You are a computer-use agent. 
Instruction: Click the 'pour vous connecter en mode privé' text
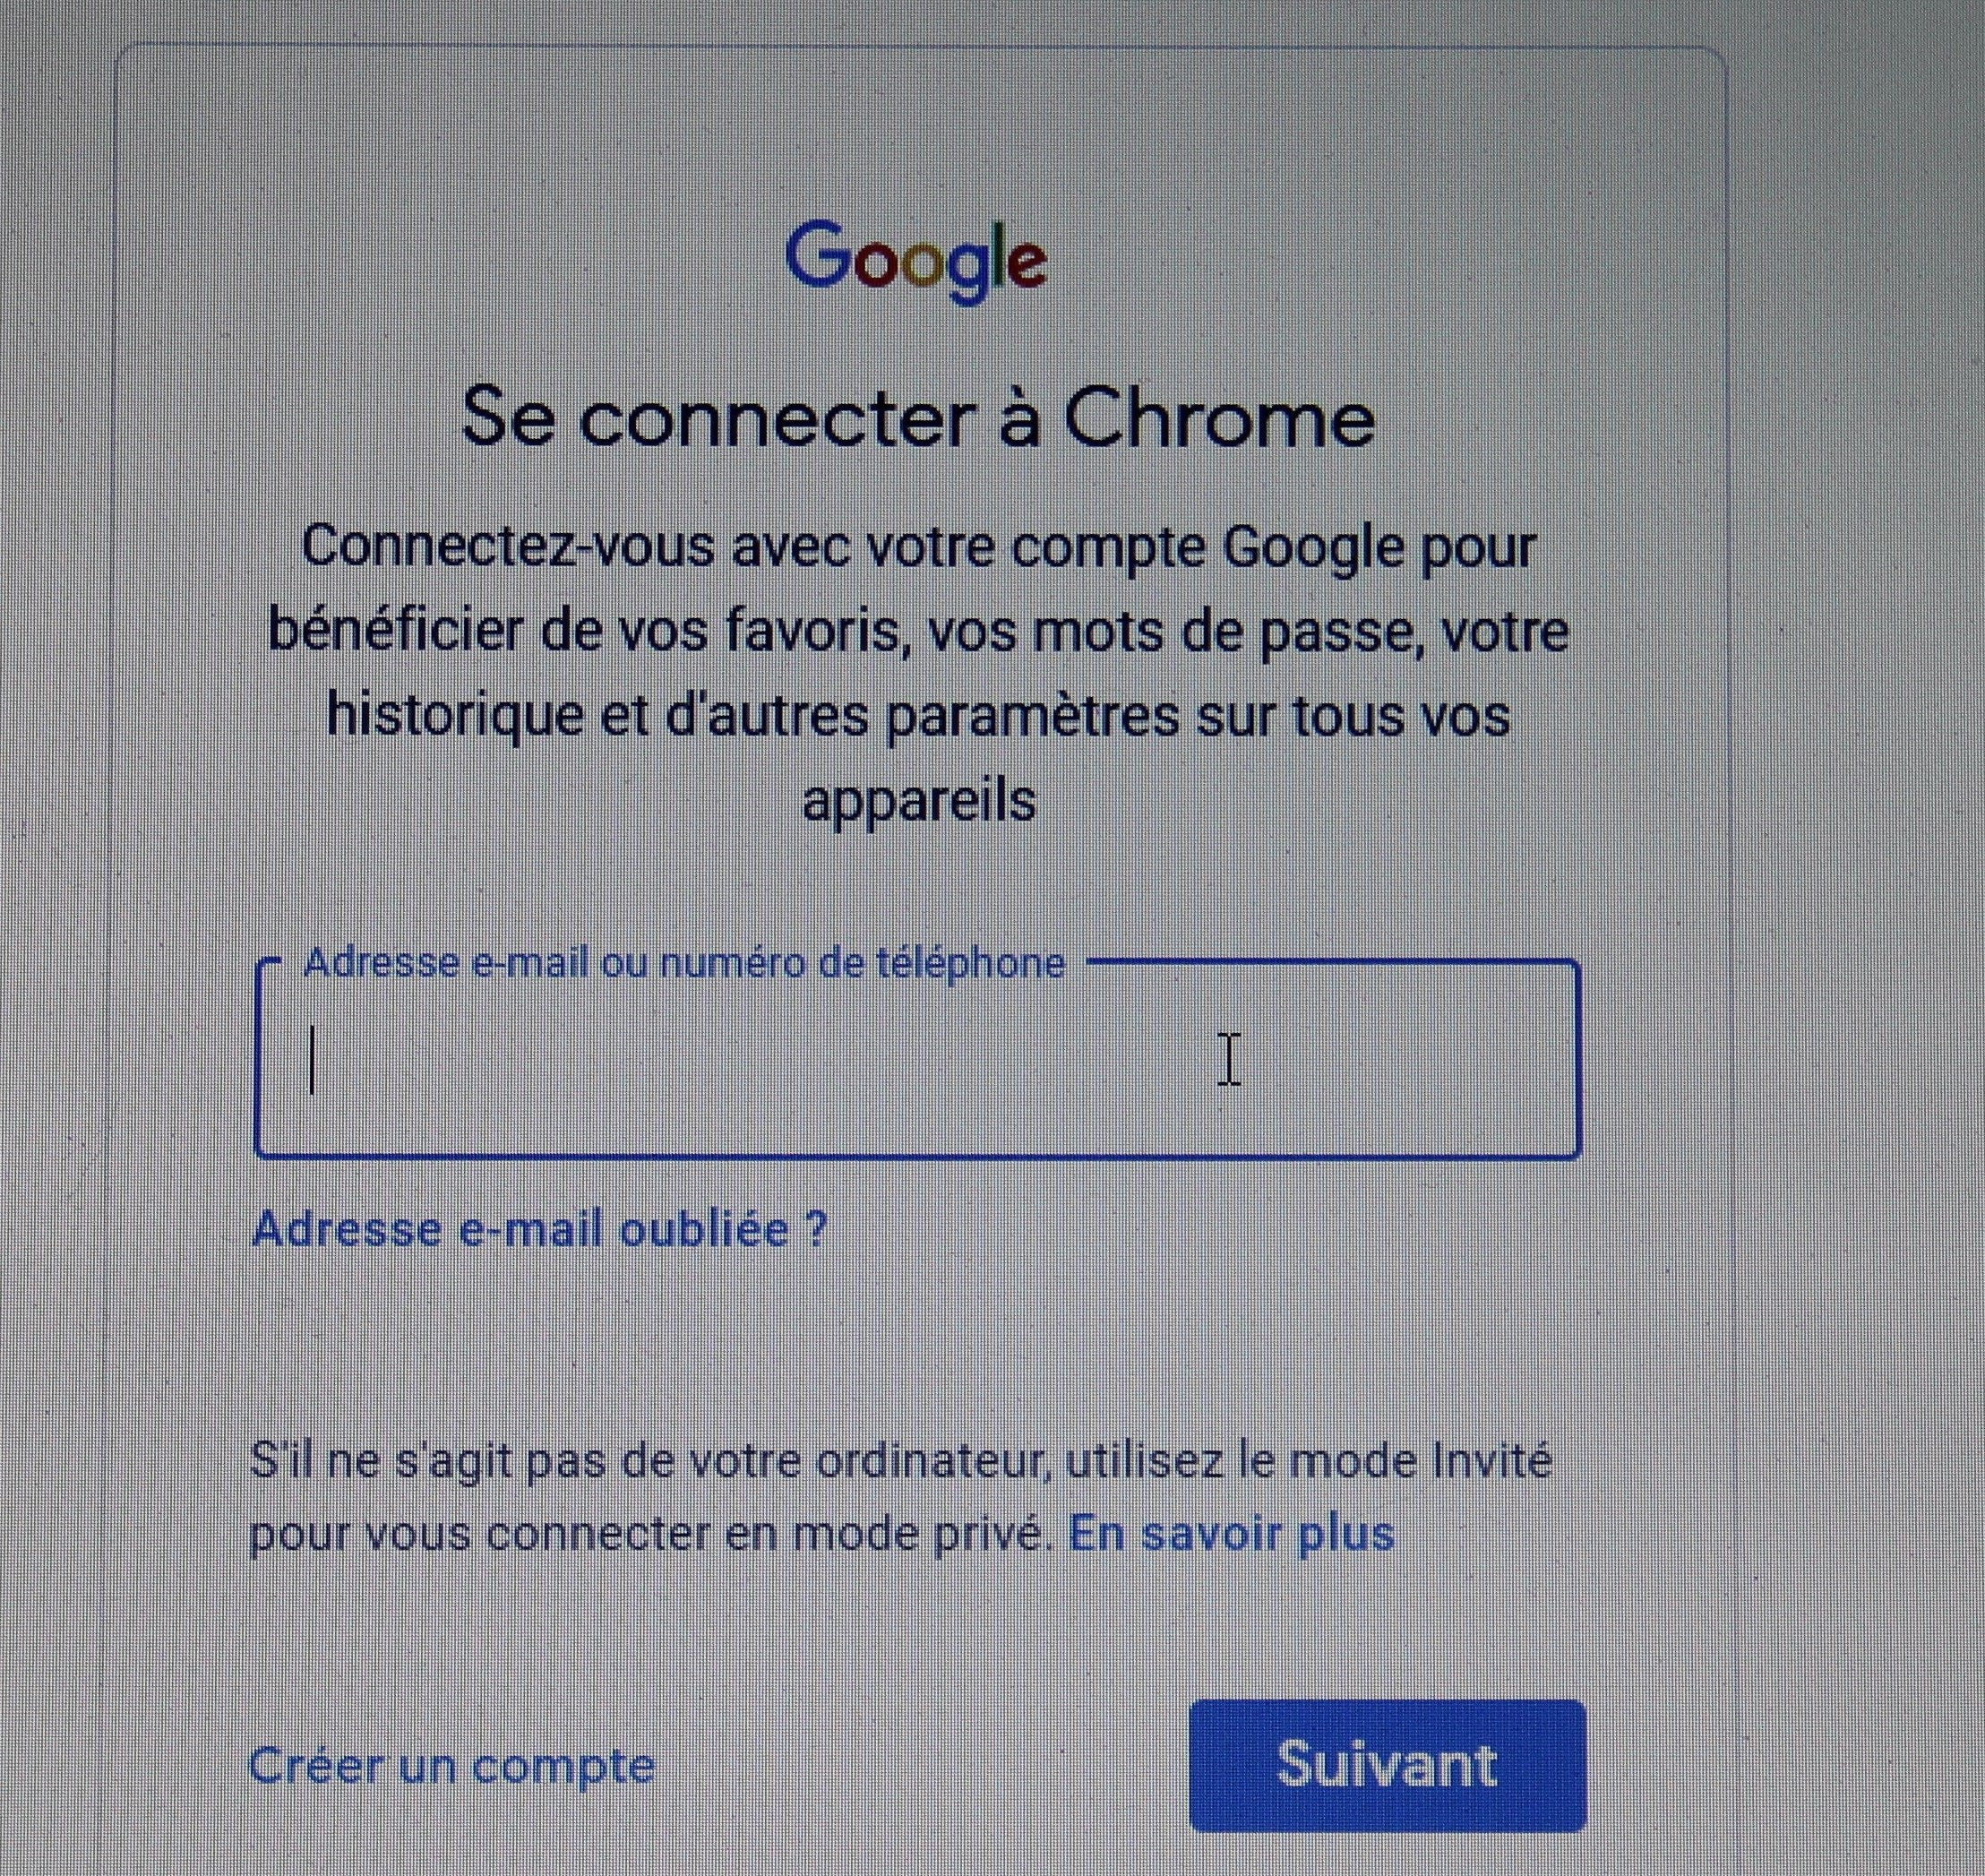pos(650,1533)
